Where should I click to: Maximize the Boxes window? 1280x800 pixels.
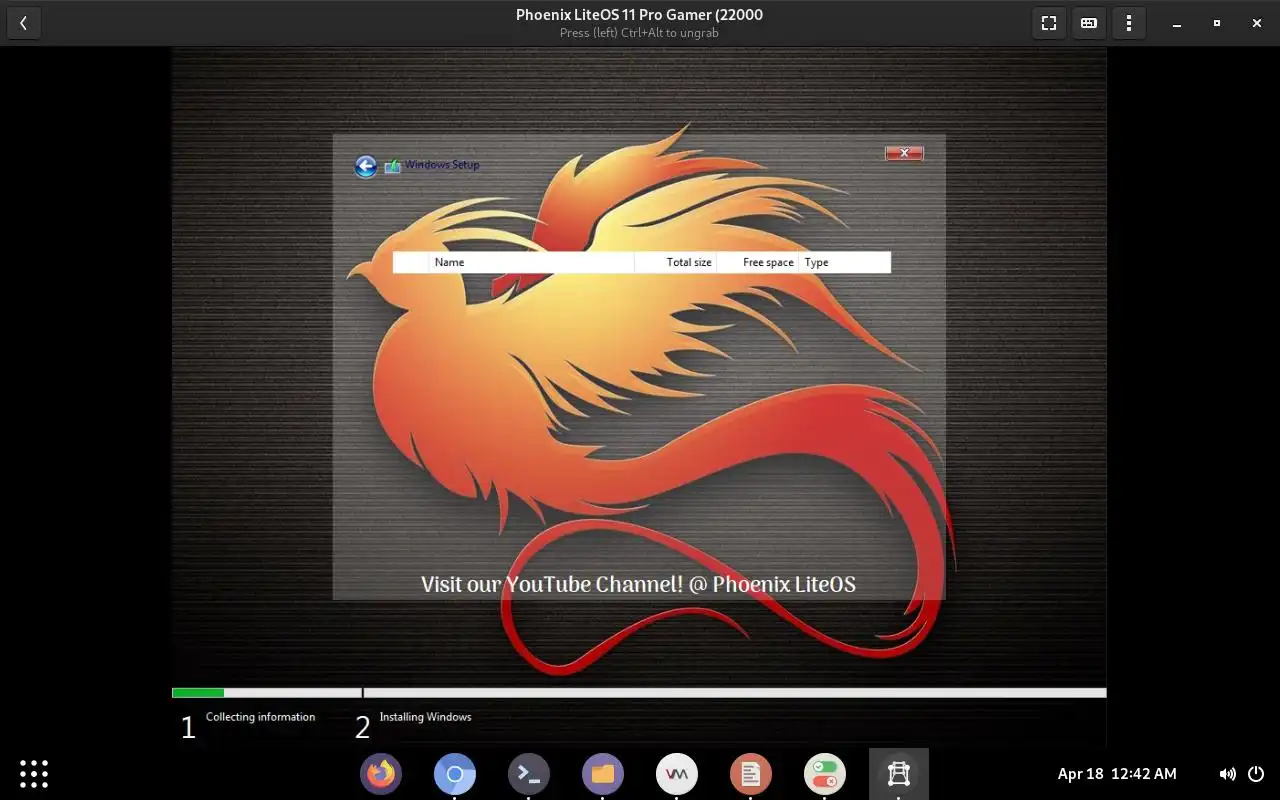point(1217,23)
